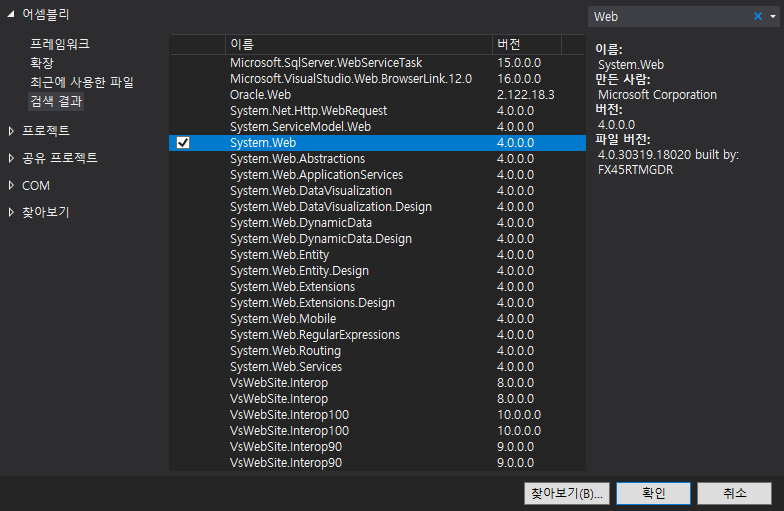
Task: Click the highlighted System.Web row name
Action: pyautogui.click(x=263, y=143)
